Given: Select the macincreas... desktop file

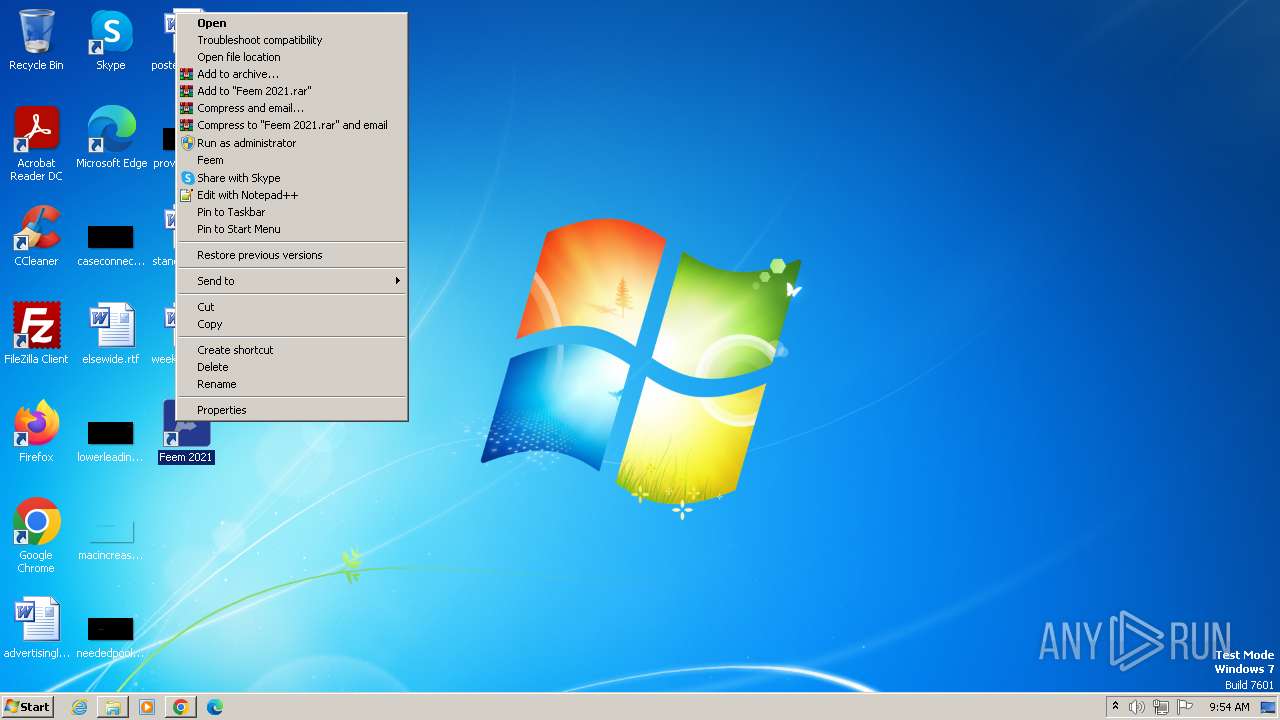Looking at the screenshot, I should [110, 540].
